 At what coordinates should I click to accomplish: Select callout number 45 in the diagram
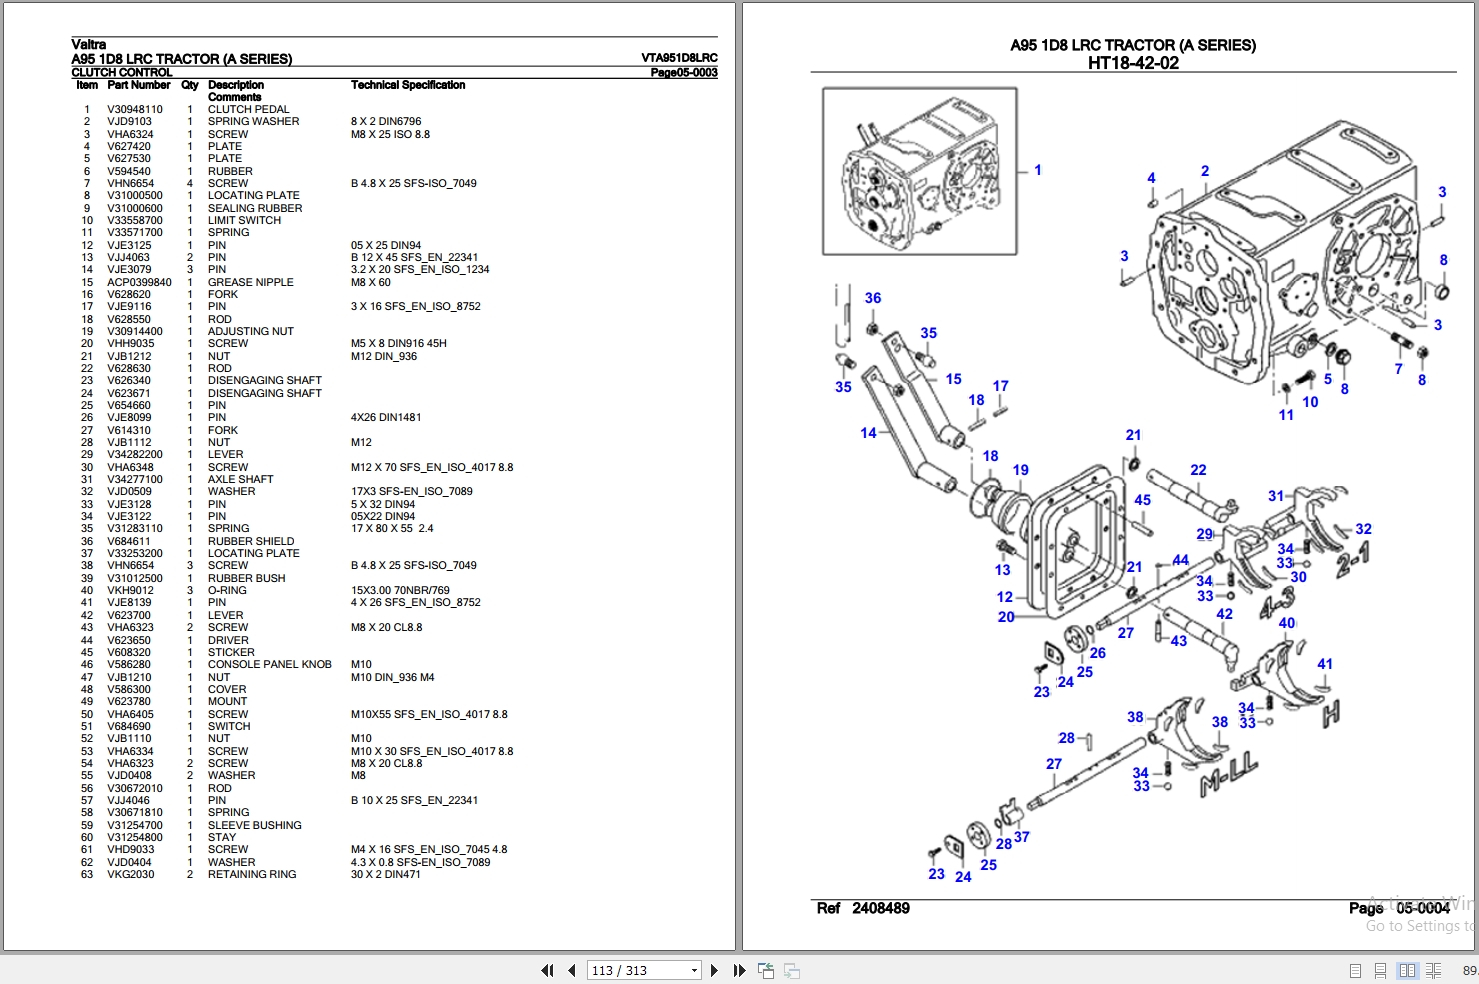pos(1142,500)
